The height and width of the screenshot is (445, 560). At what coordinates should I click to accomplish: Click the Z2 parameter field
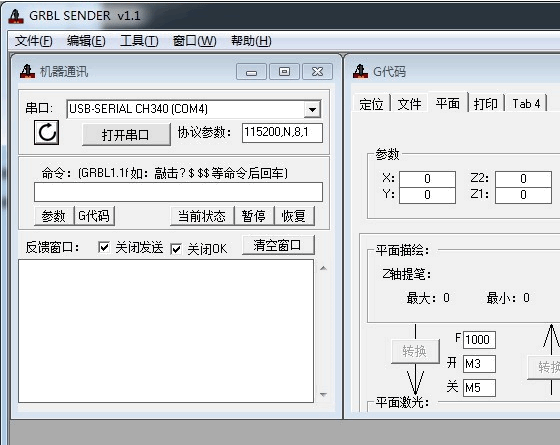pyautogui.click(x=523, y=179)
